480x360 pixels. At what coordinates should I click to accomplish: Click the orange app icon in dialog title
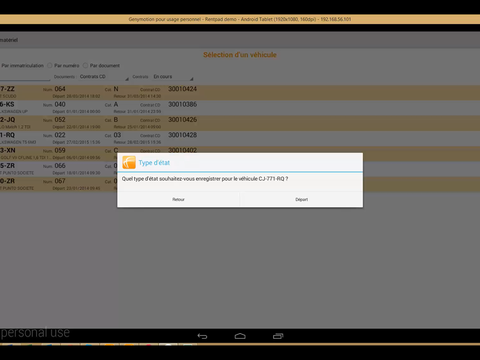point(129,162)
